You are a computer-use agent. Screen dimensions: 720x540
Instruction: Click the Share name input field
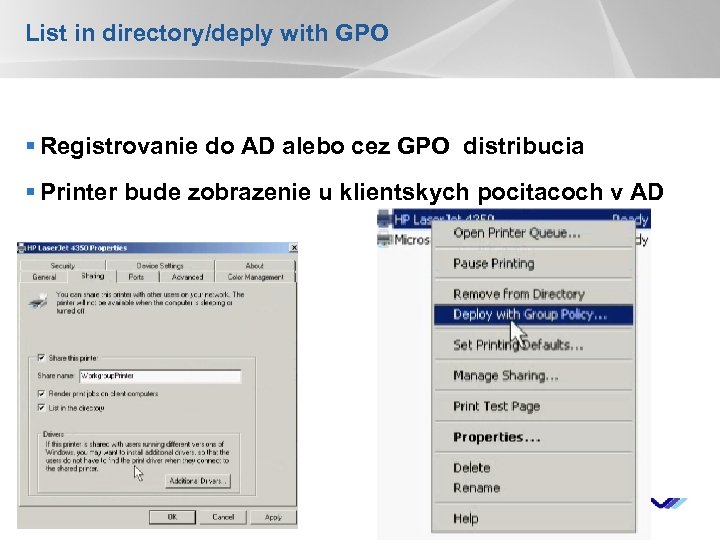pos(160,376)
